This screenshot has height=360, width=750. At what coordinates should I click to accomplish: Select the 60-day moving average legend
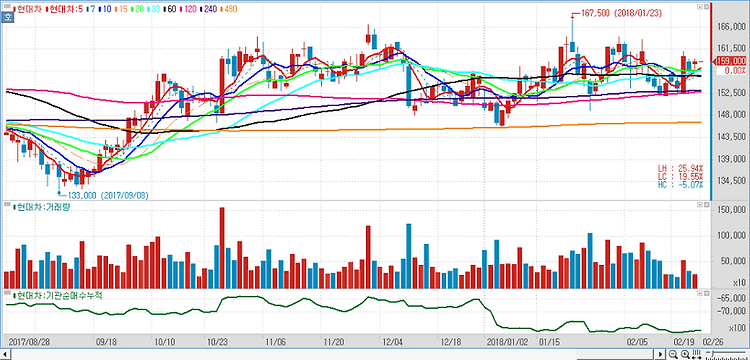170,9
